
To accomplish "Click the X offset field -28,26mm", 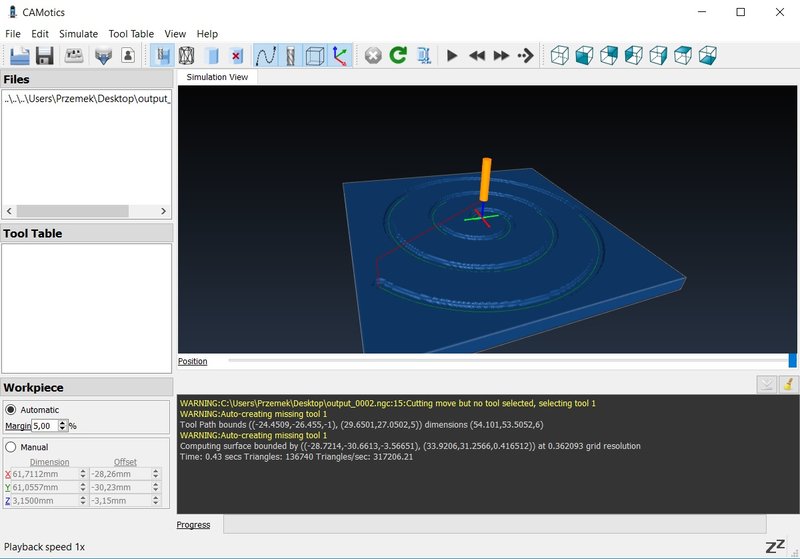I will point(120,474).
